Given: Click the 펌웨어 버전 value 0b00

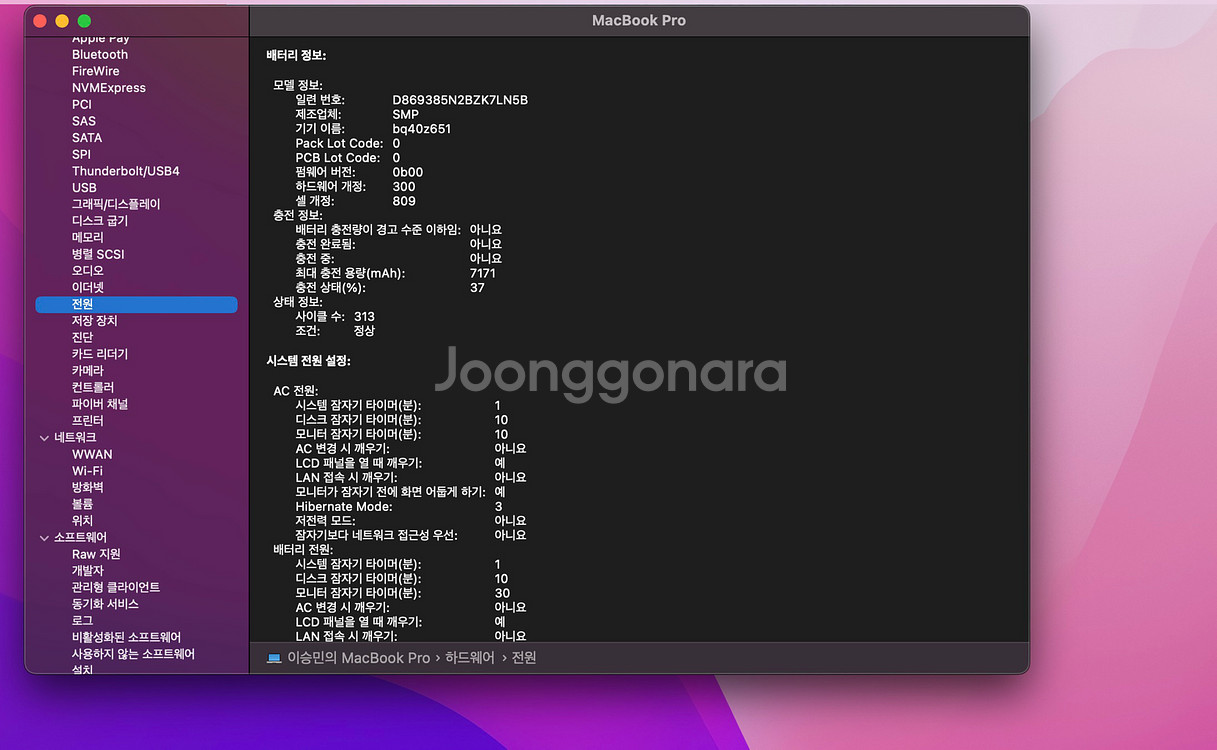Looking at the screenshot, I should 407,172.
